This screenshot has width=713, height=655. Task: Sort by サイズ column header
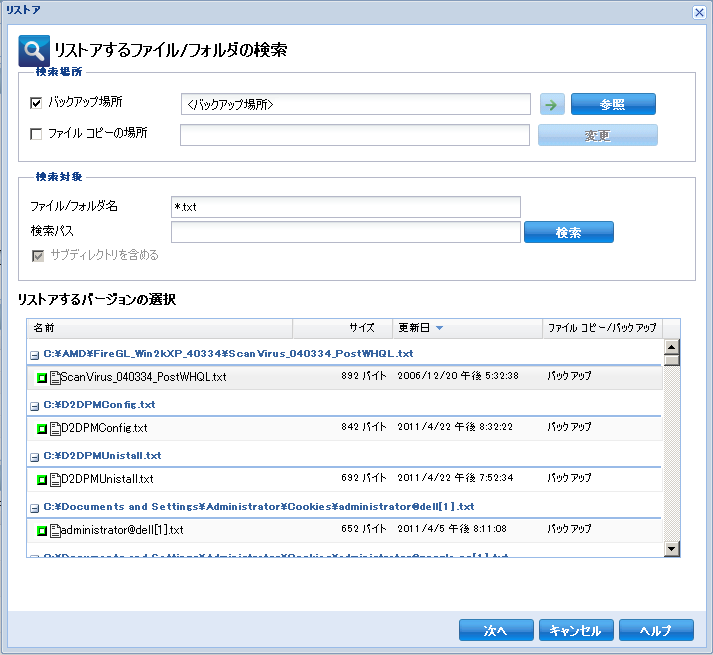[x=342, y=328]
